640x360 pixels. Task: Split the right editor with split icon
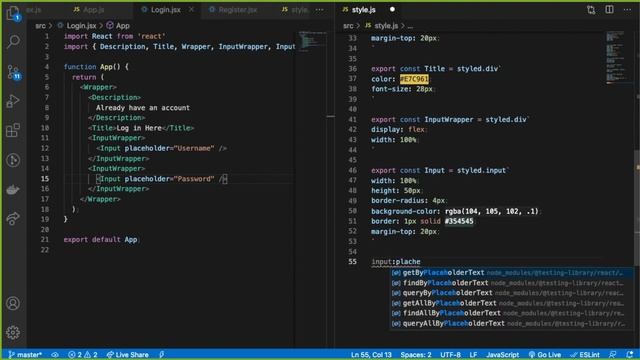click(x=609, y=9)
